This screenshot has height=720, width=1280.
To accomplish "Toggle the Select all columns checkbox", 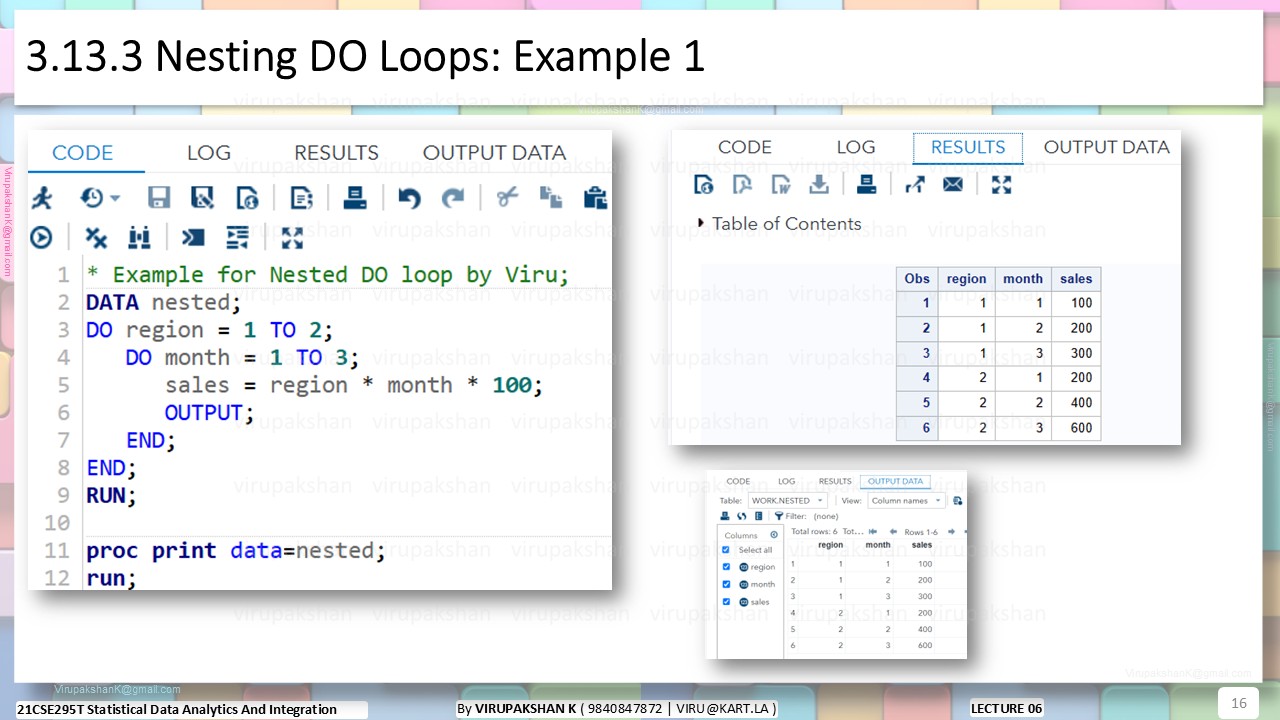I will point(726,550).
